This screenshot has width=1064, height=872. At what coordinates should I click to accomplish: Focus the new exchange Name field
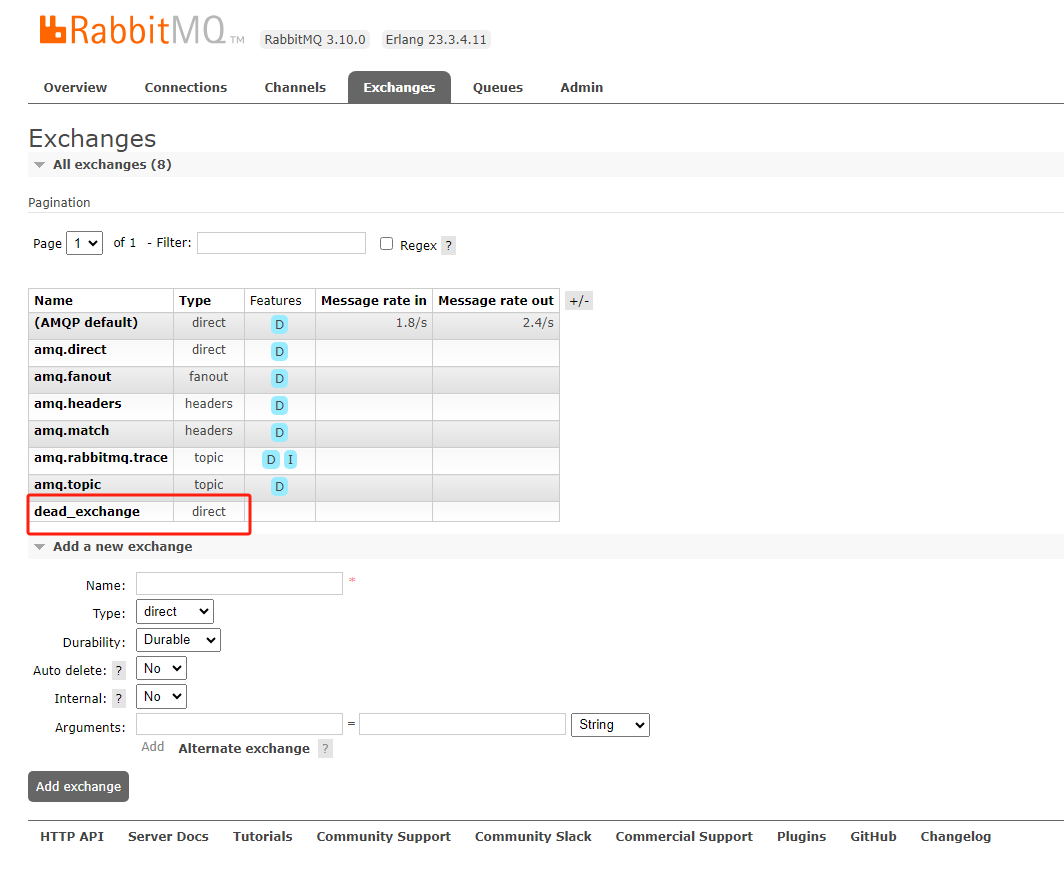(x=239, y=584)
